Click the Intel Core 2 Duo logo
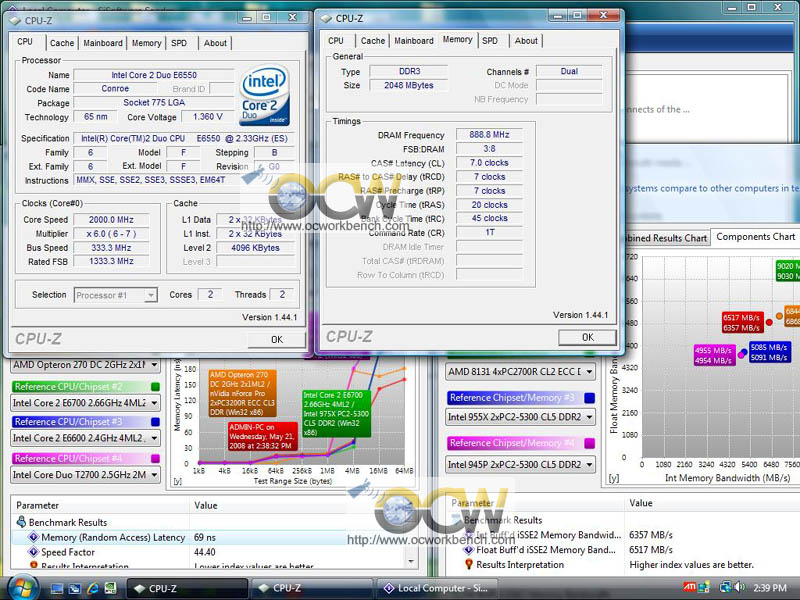The height and width of the screenshot is (600, 800). pos(264,95)
